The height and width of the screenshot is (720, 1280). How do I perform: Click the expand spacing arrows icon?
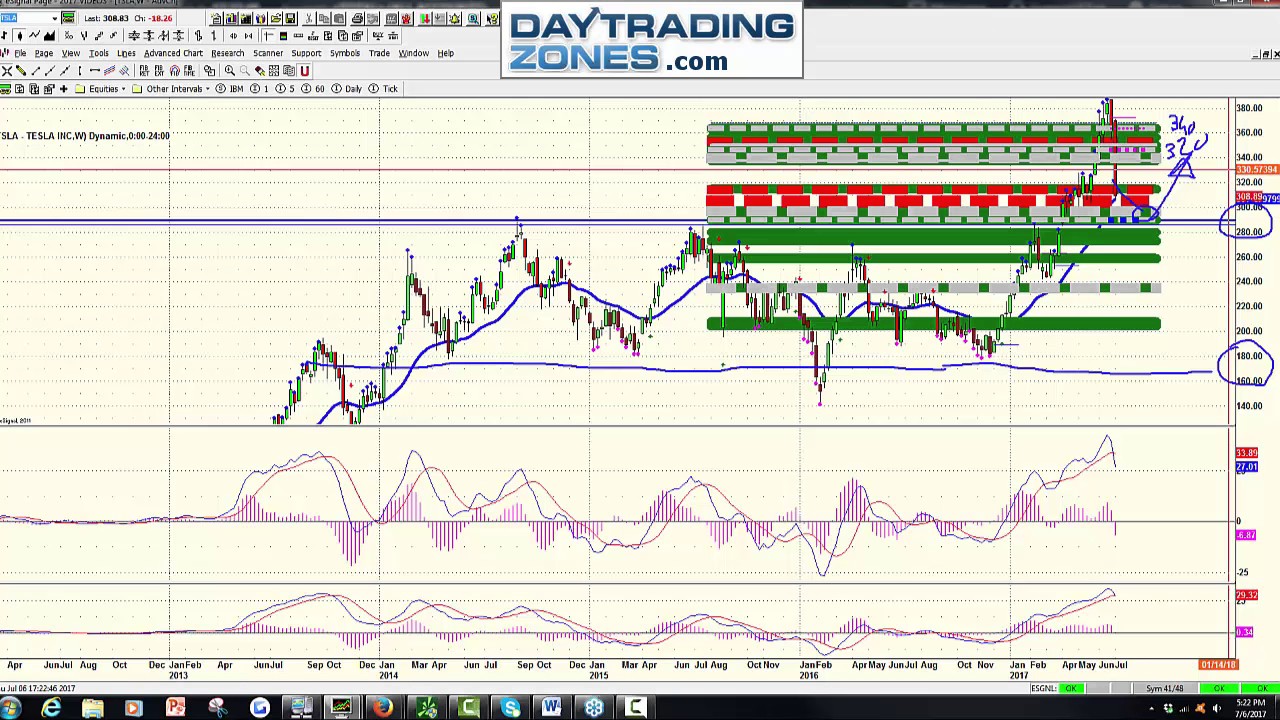(x=233, y=36)
